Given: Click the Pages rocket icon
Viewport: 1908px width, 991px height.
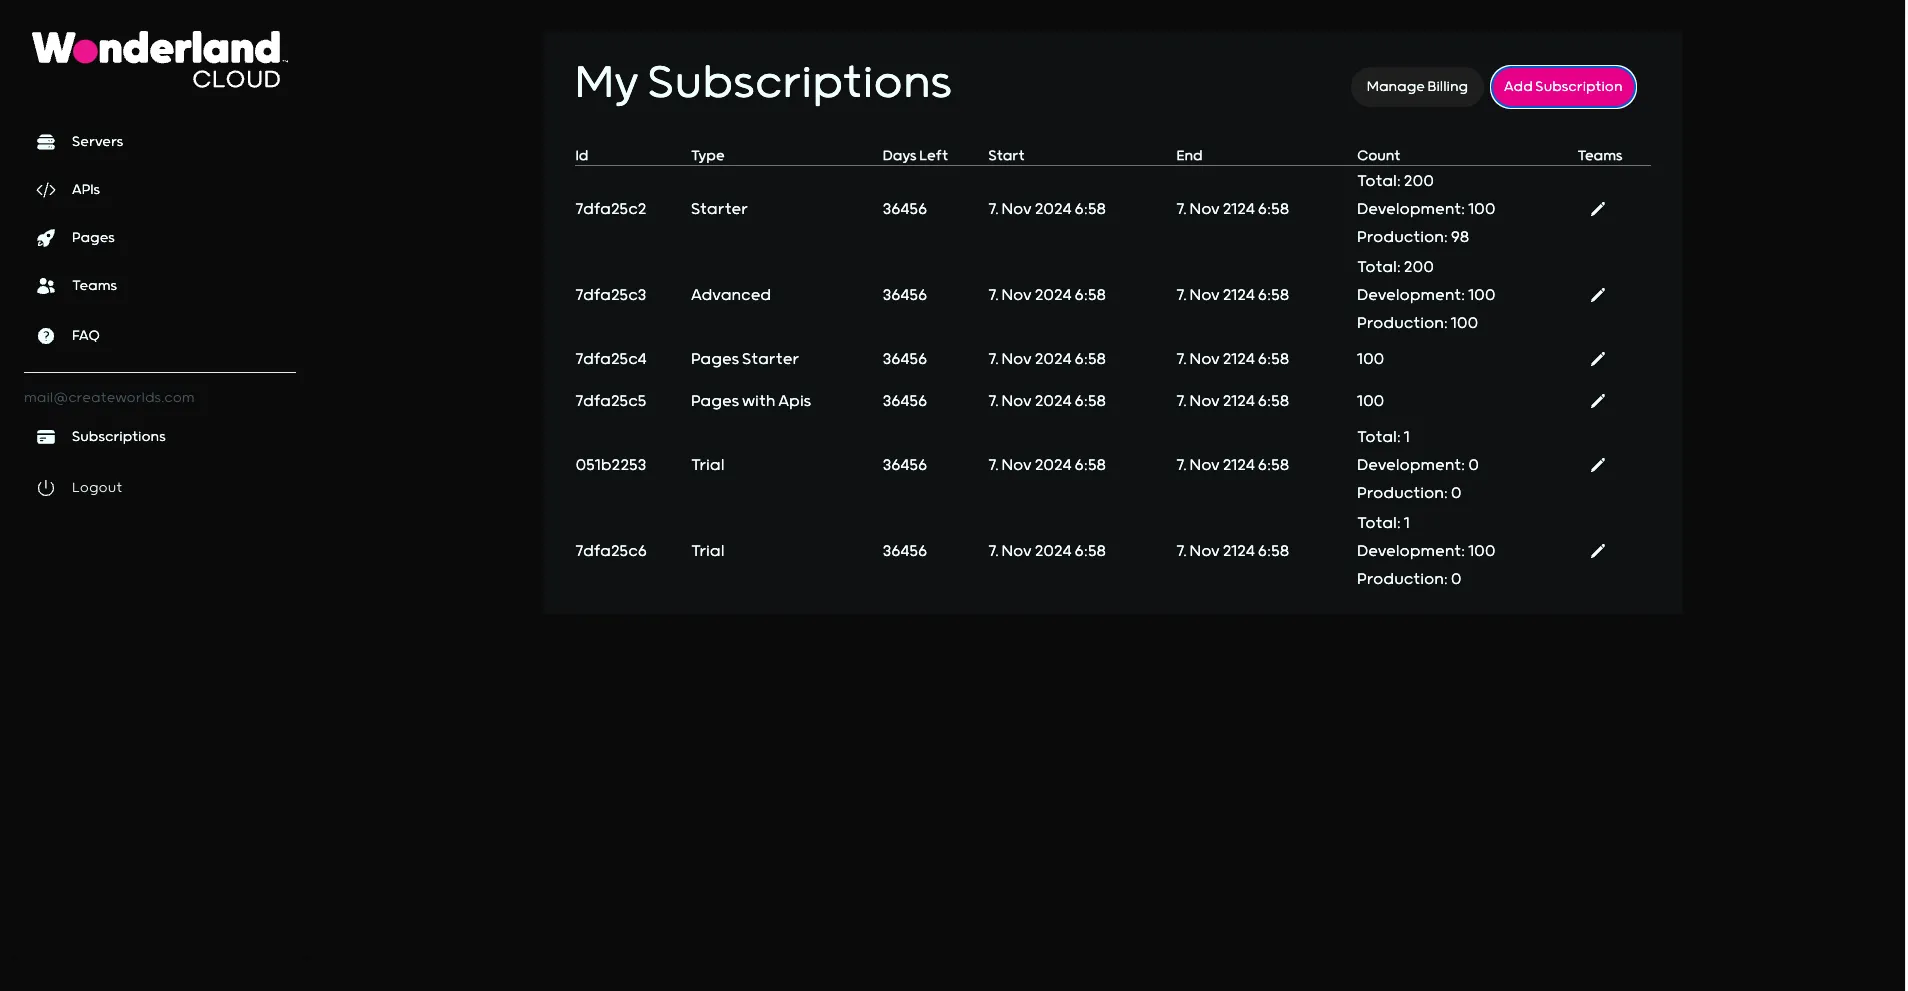Looking at the screenshot, I should click(x=47, y=238).
